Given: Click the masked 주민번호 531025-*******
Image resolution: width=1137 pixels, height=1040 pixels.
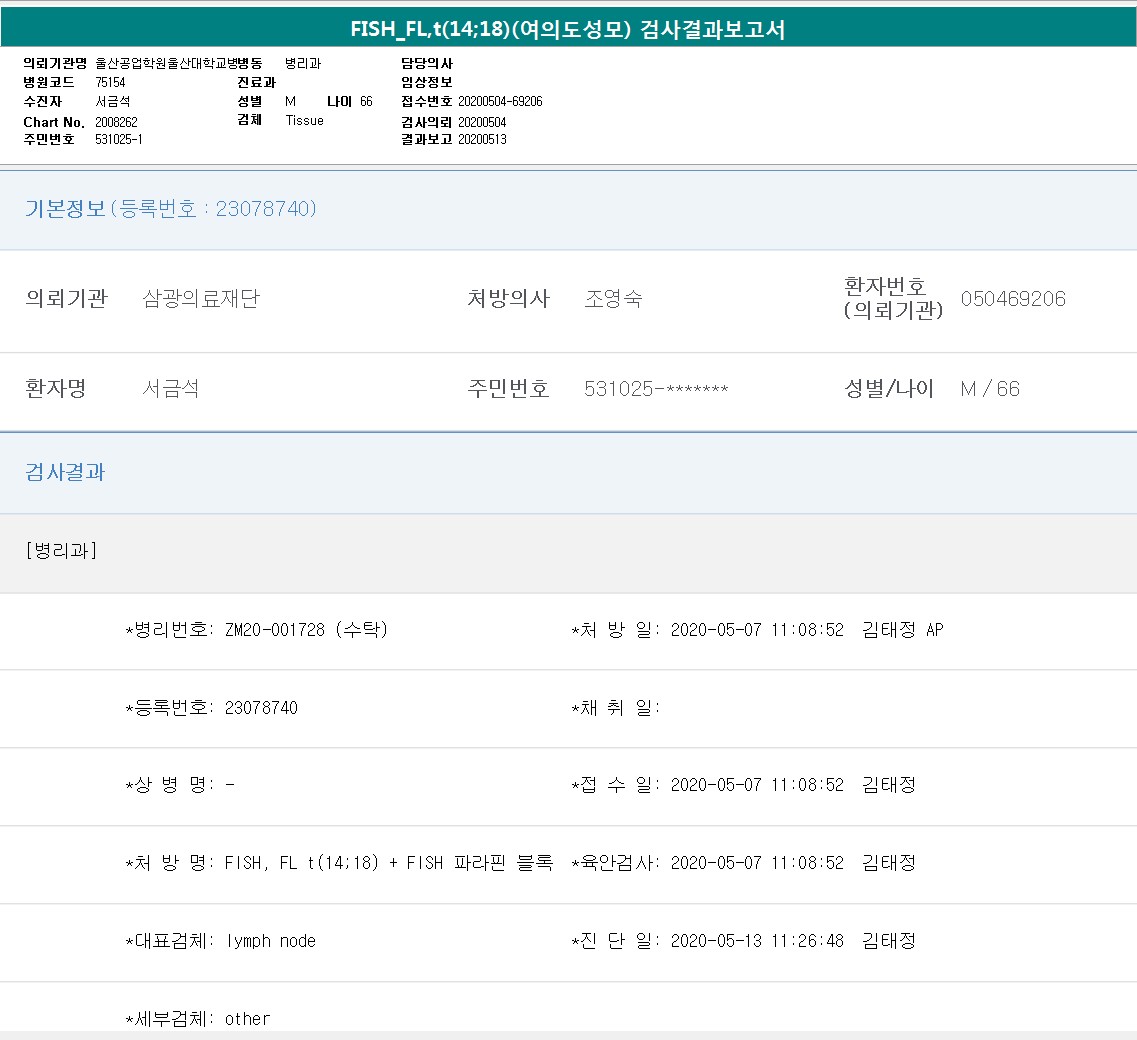Looking at the screenshot, I should pyautogui.click(x=656, y=389).
